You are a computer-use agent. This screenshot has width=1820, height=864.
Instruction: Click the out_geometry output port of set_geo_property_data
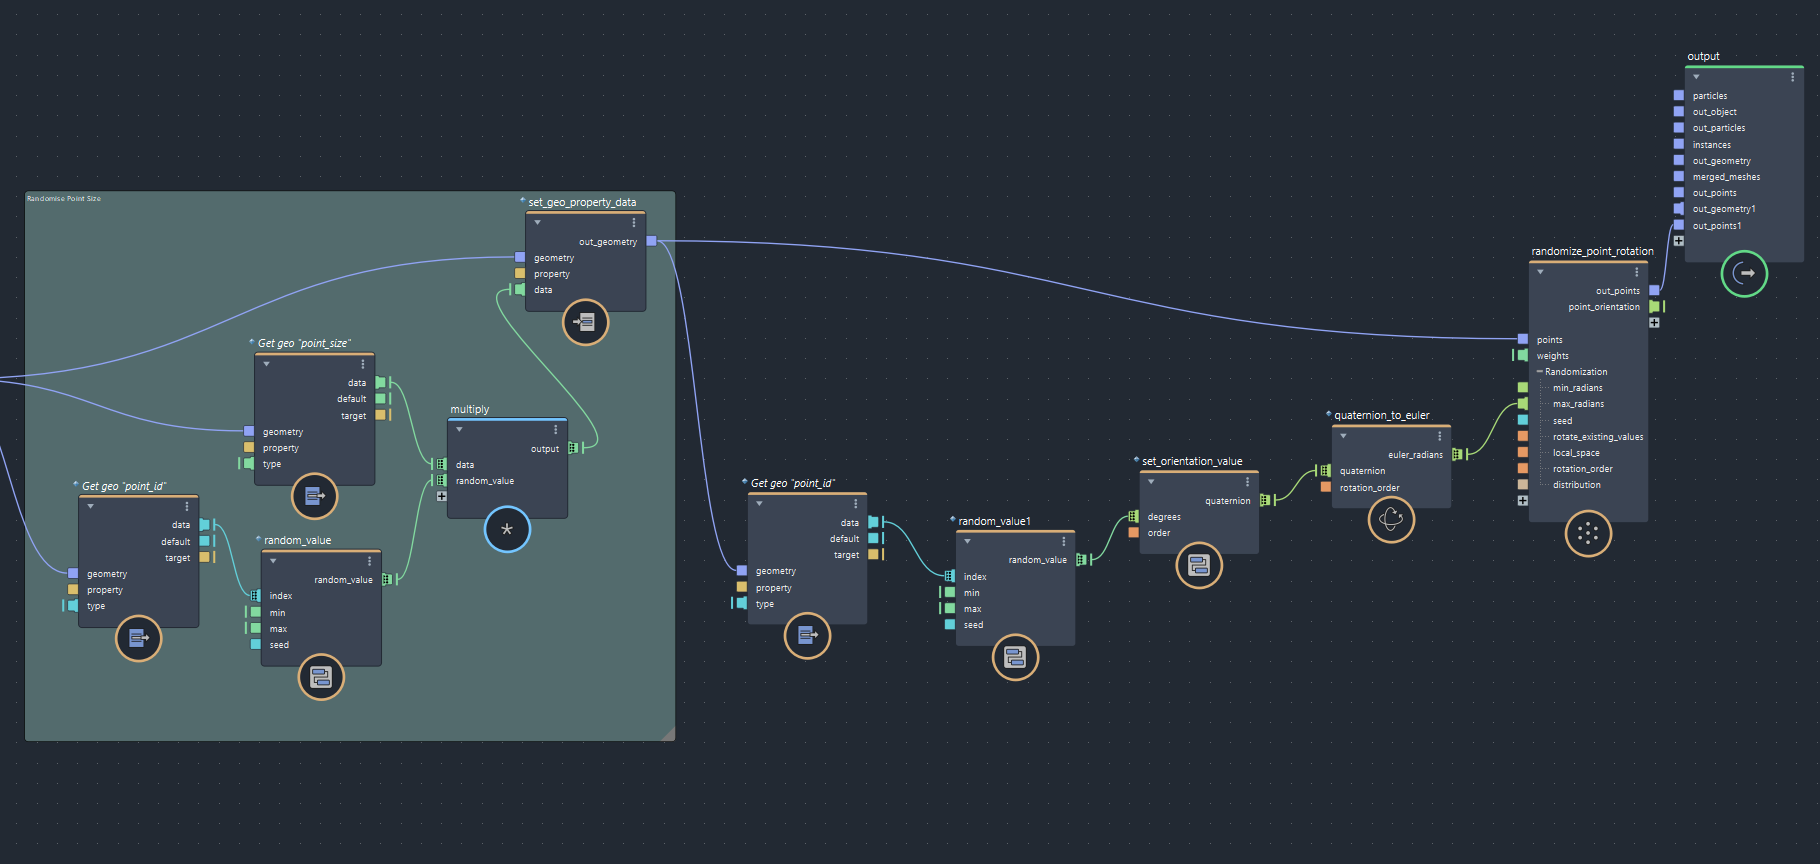651,241
